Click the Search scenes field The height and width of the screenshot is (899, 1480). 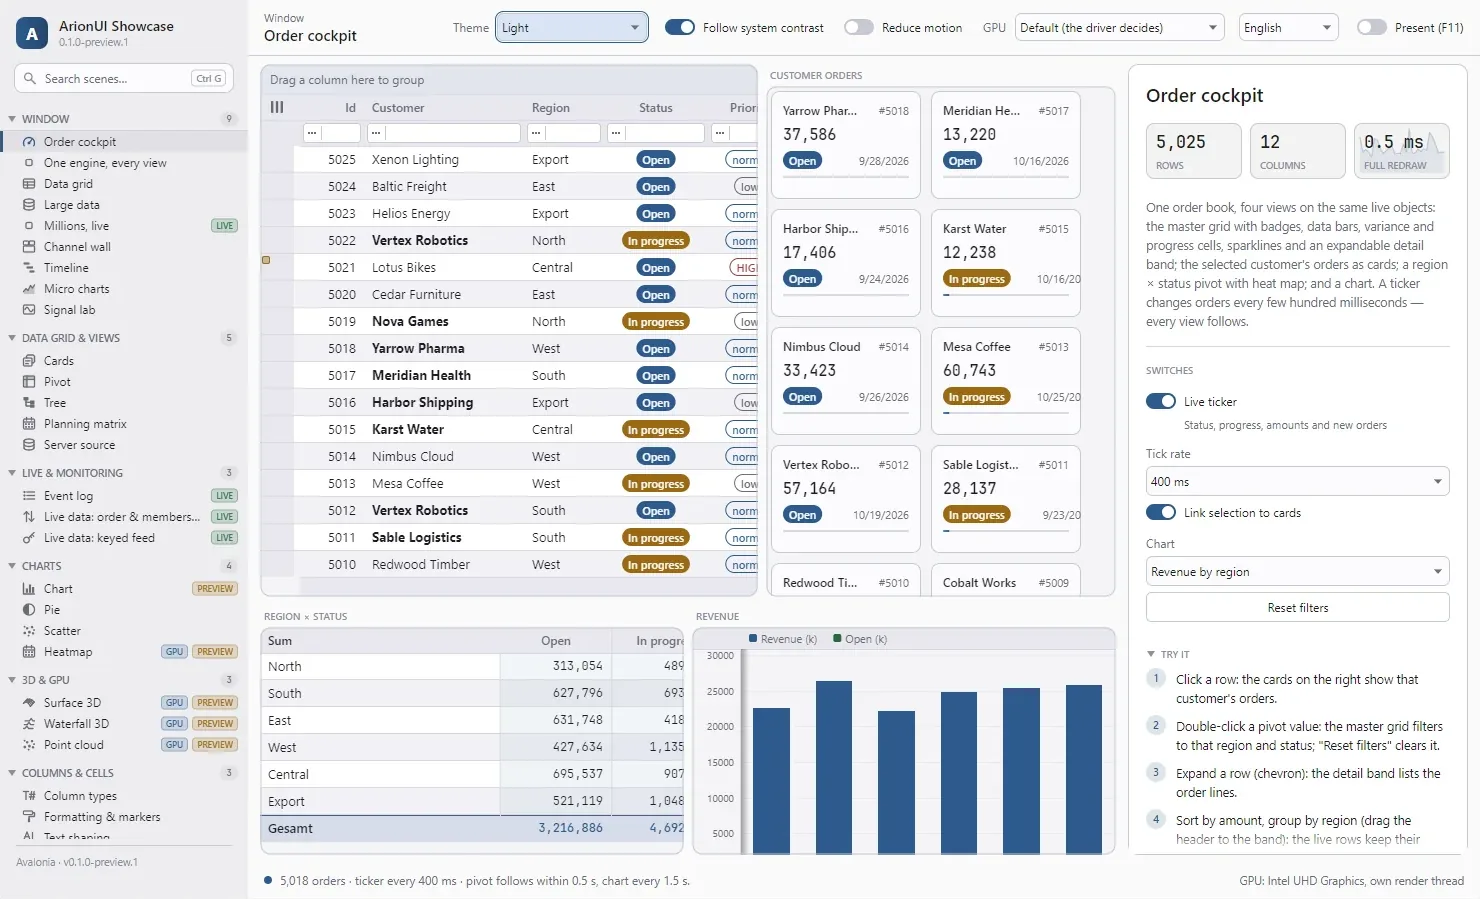124,79
